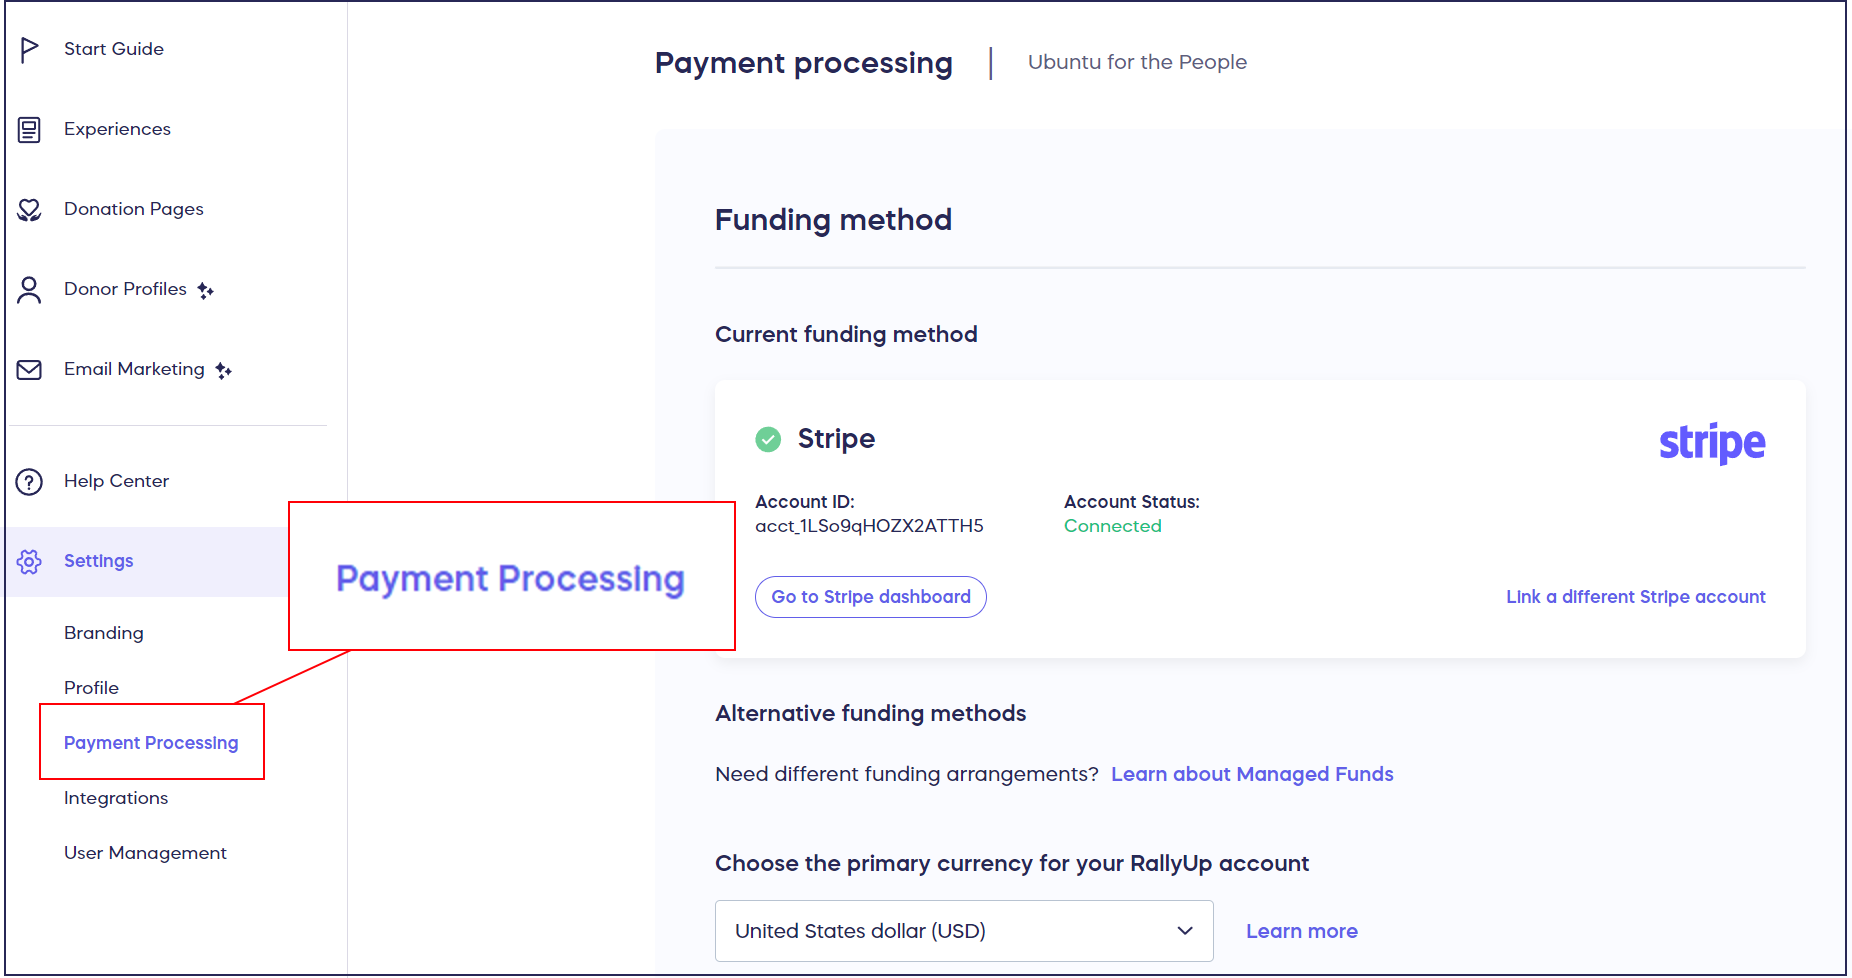The height and width of the screenshot is (978, 1852).
Task: Click the Donation Pages heart icon
Action: point(29,209)
